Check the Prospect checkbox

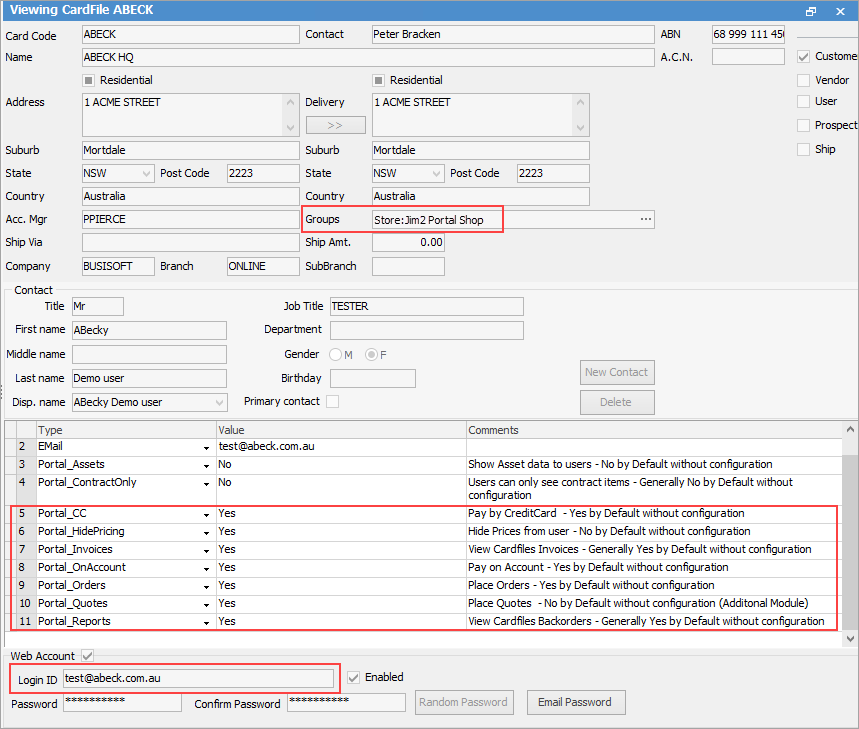point(805,124)
